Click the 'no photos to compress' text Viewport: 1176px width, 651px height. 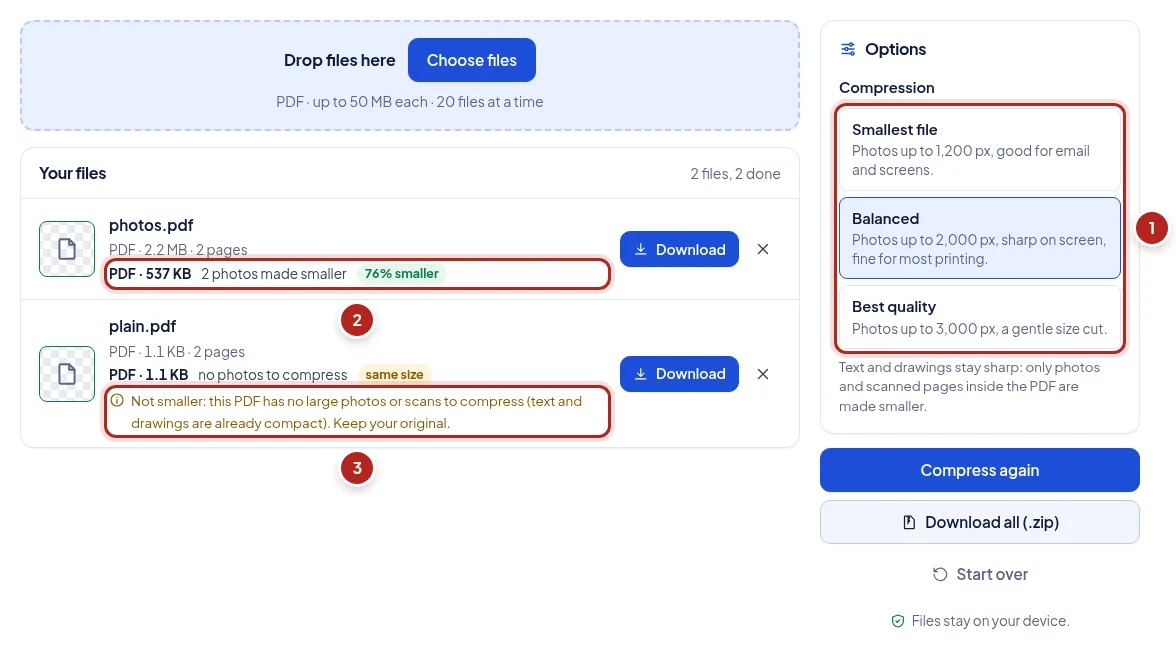[273, 374]
